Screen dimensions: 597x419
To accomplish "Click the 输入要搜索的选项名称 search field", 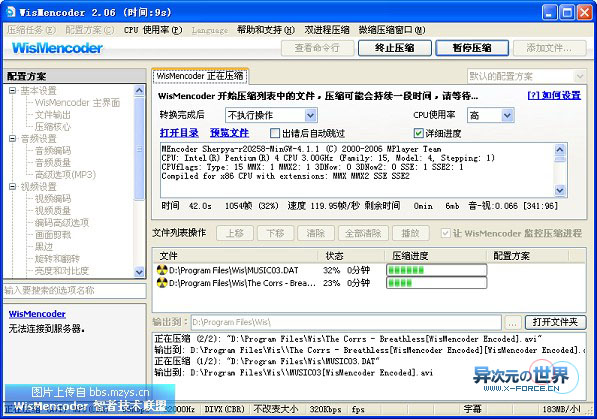I will (74, 291).
